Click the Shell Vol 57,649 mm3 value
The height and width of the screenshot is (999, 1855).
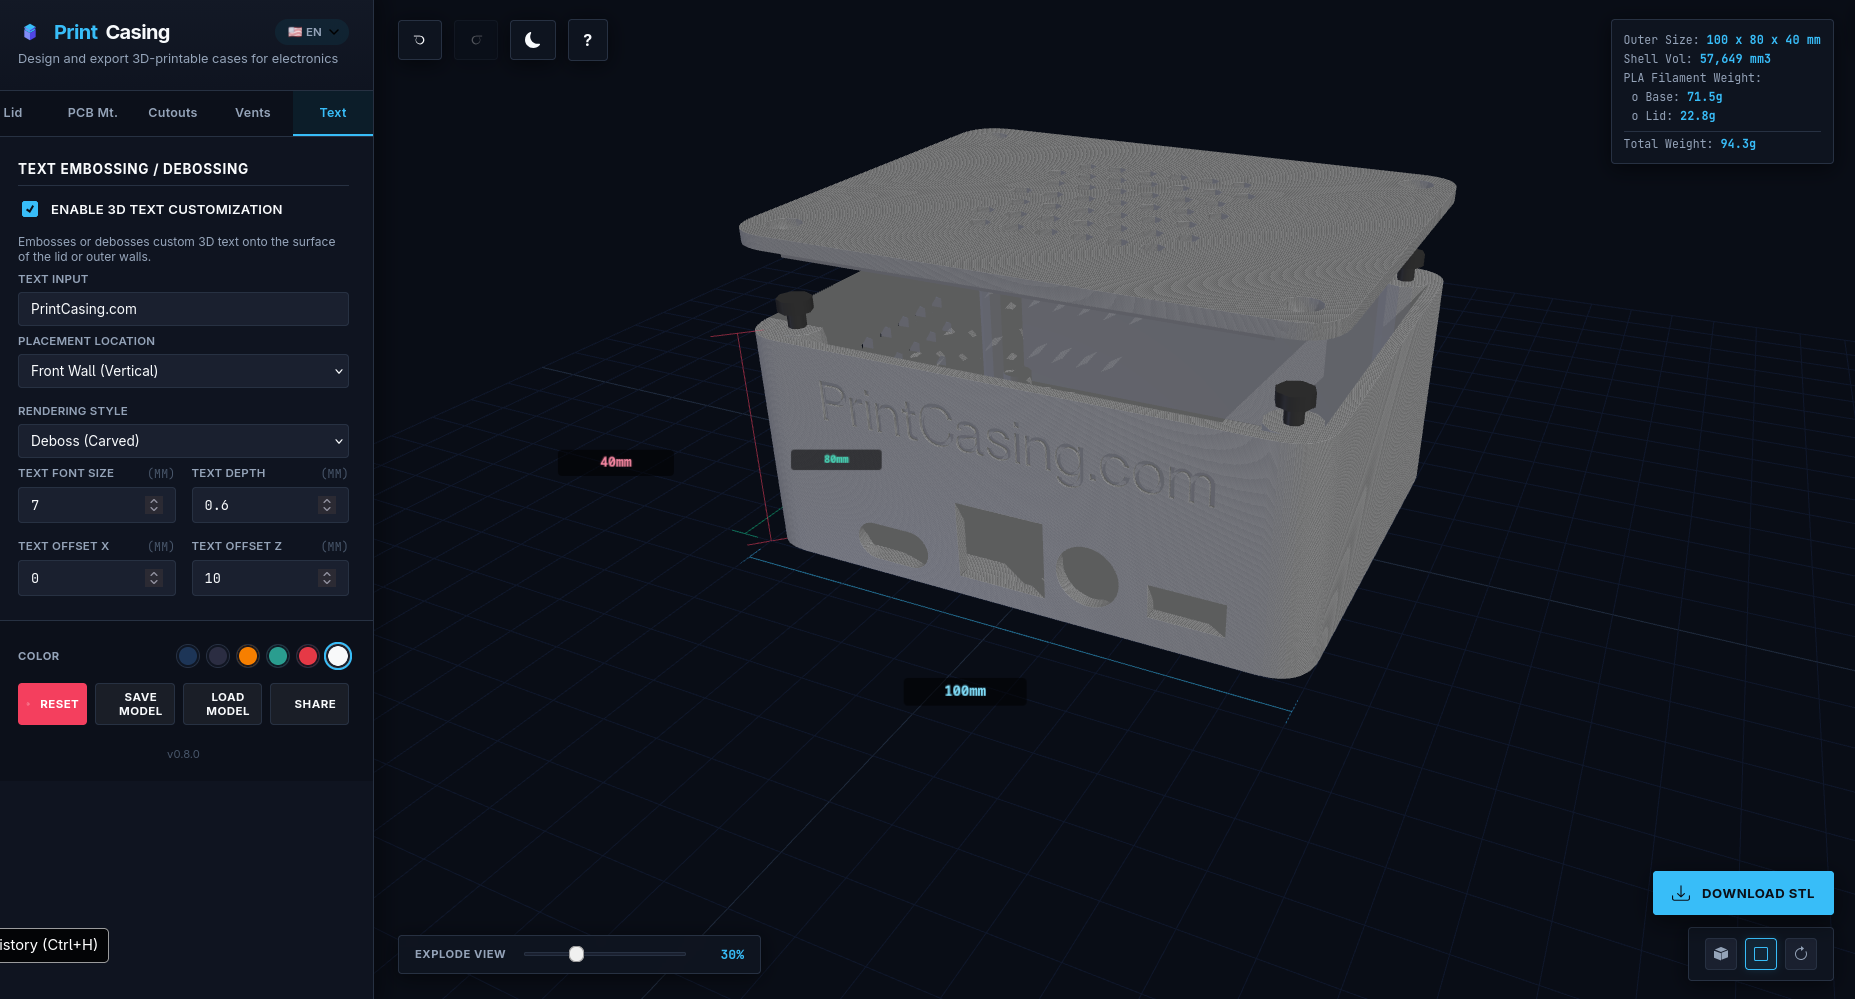(1735, 59)
